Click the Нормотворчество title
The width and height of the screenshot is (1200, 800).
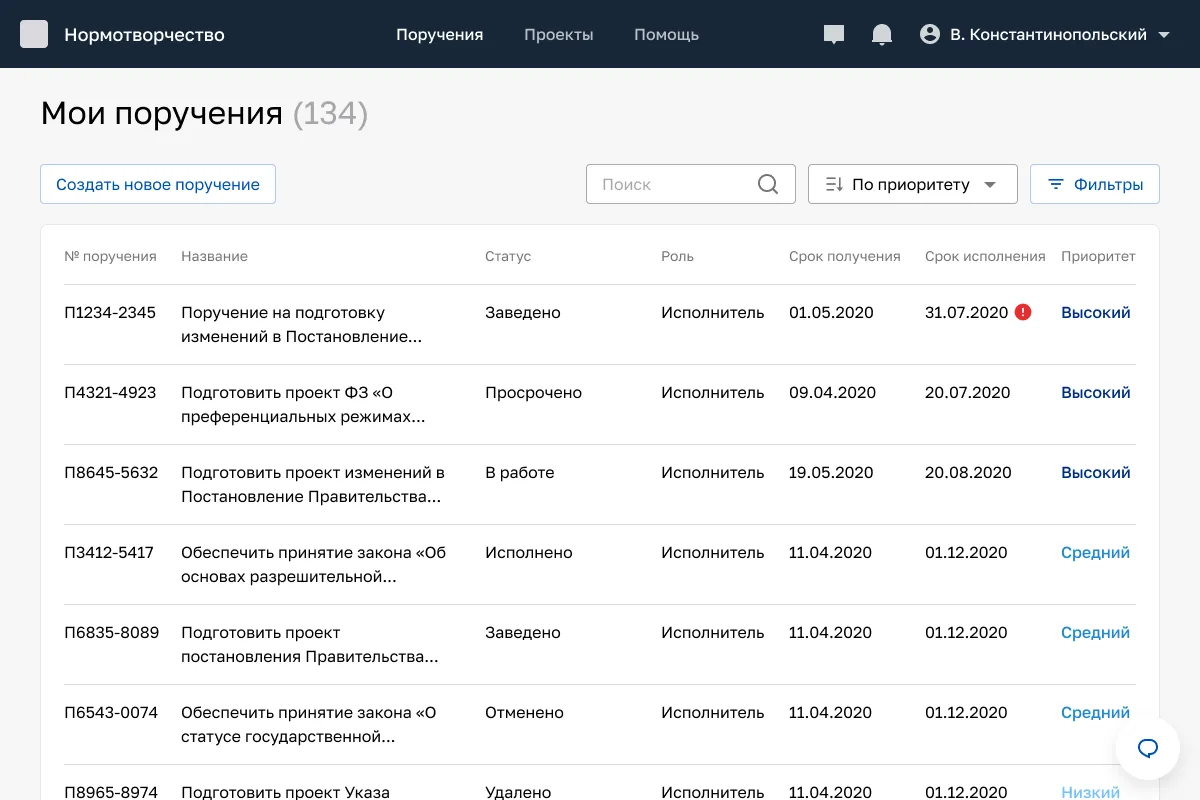[144, 34]
